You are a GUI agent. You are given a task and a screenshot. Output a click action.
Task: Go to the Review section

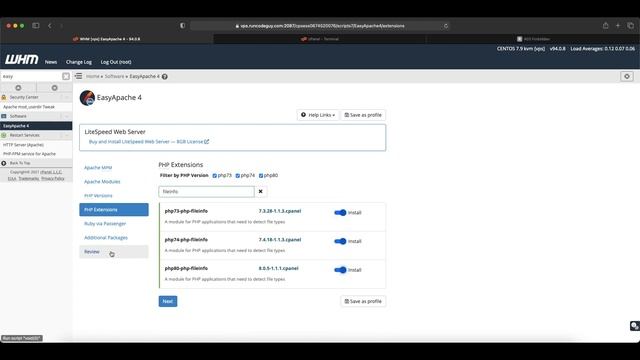[114, 252]
